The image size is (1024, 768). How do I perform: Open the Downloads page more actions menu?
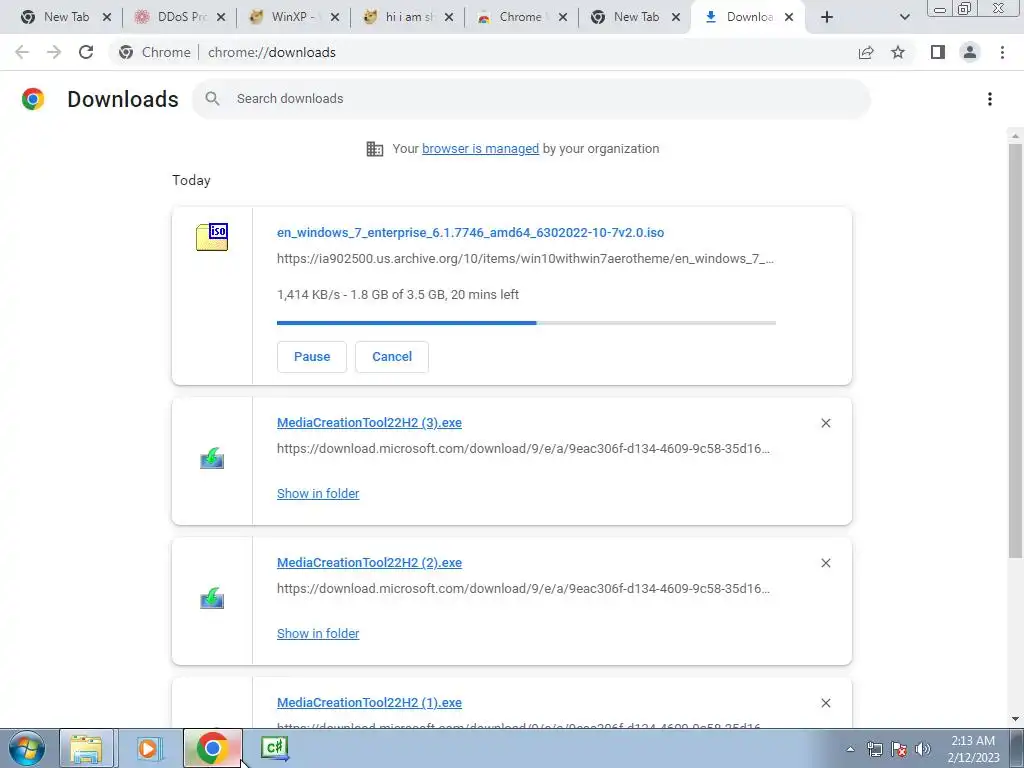pyautogui.click(x=989, y=99)
